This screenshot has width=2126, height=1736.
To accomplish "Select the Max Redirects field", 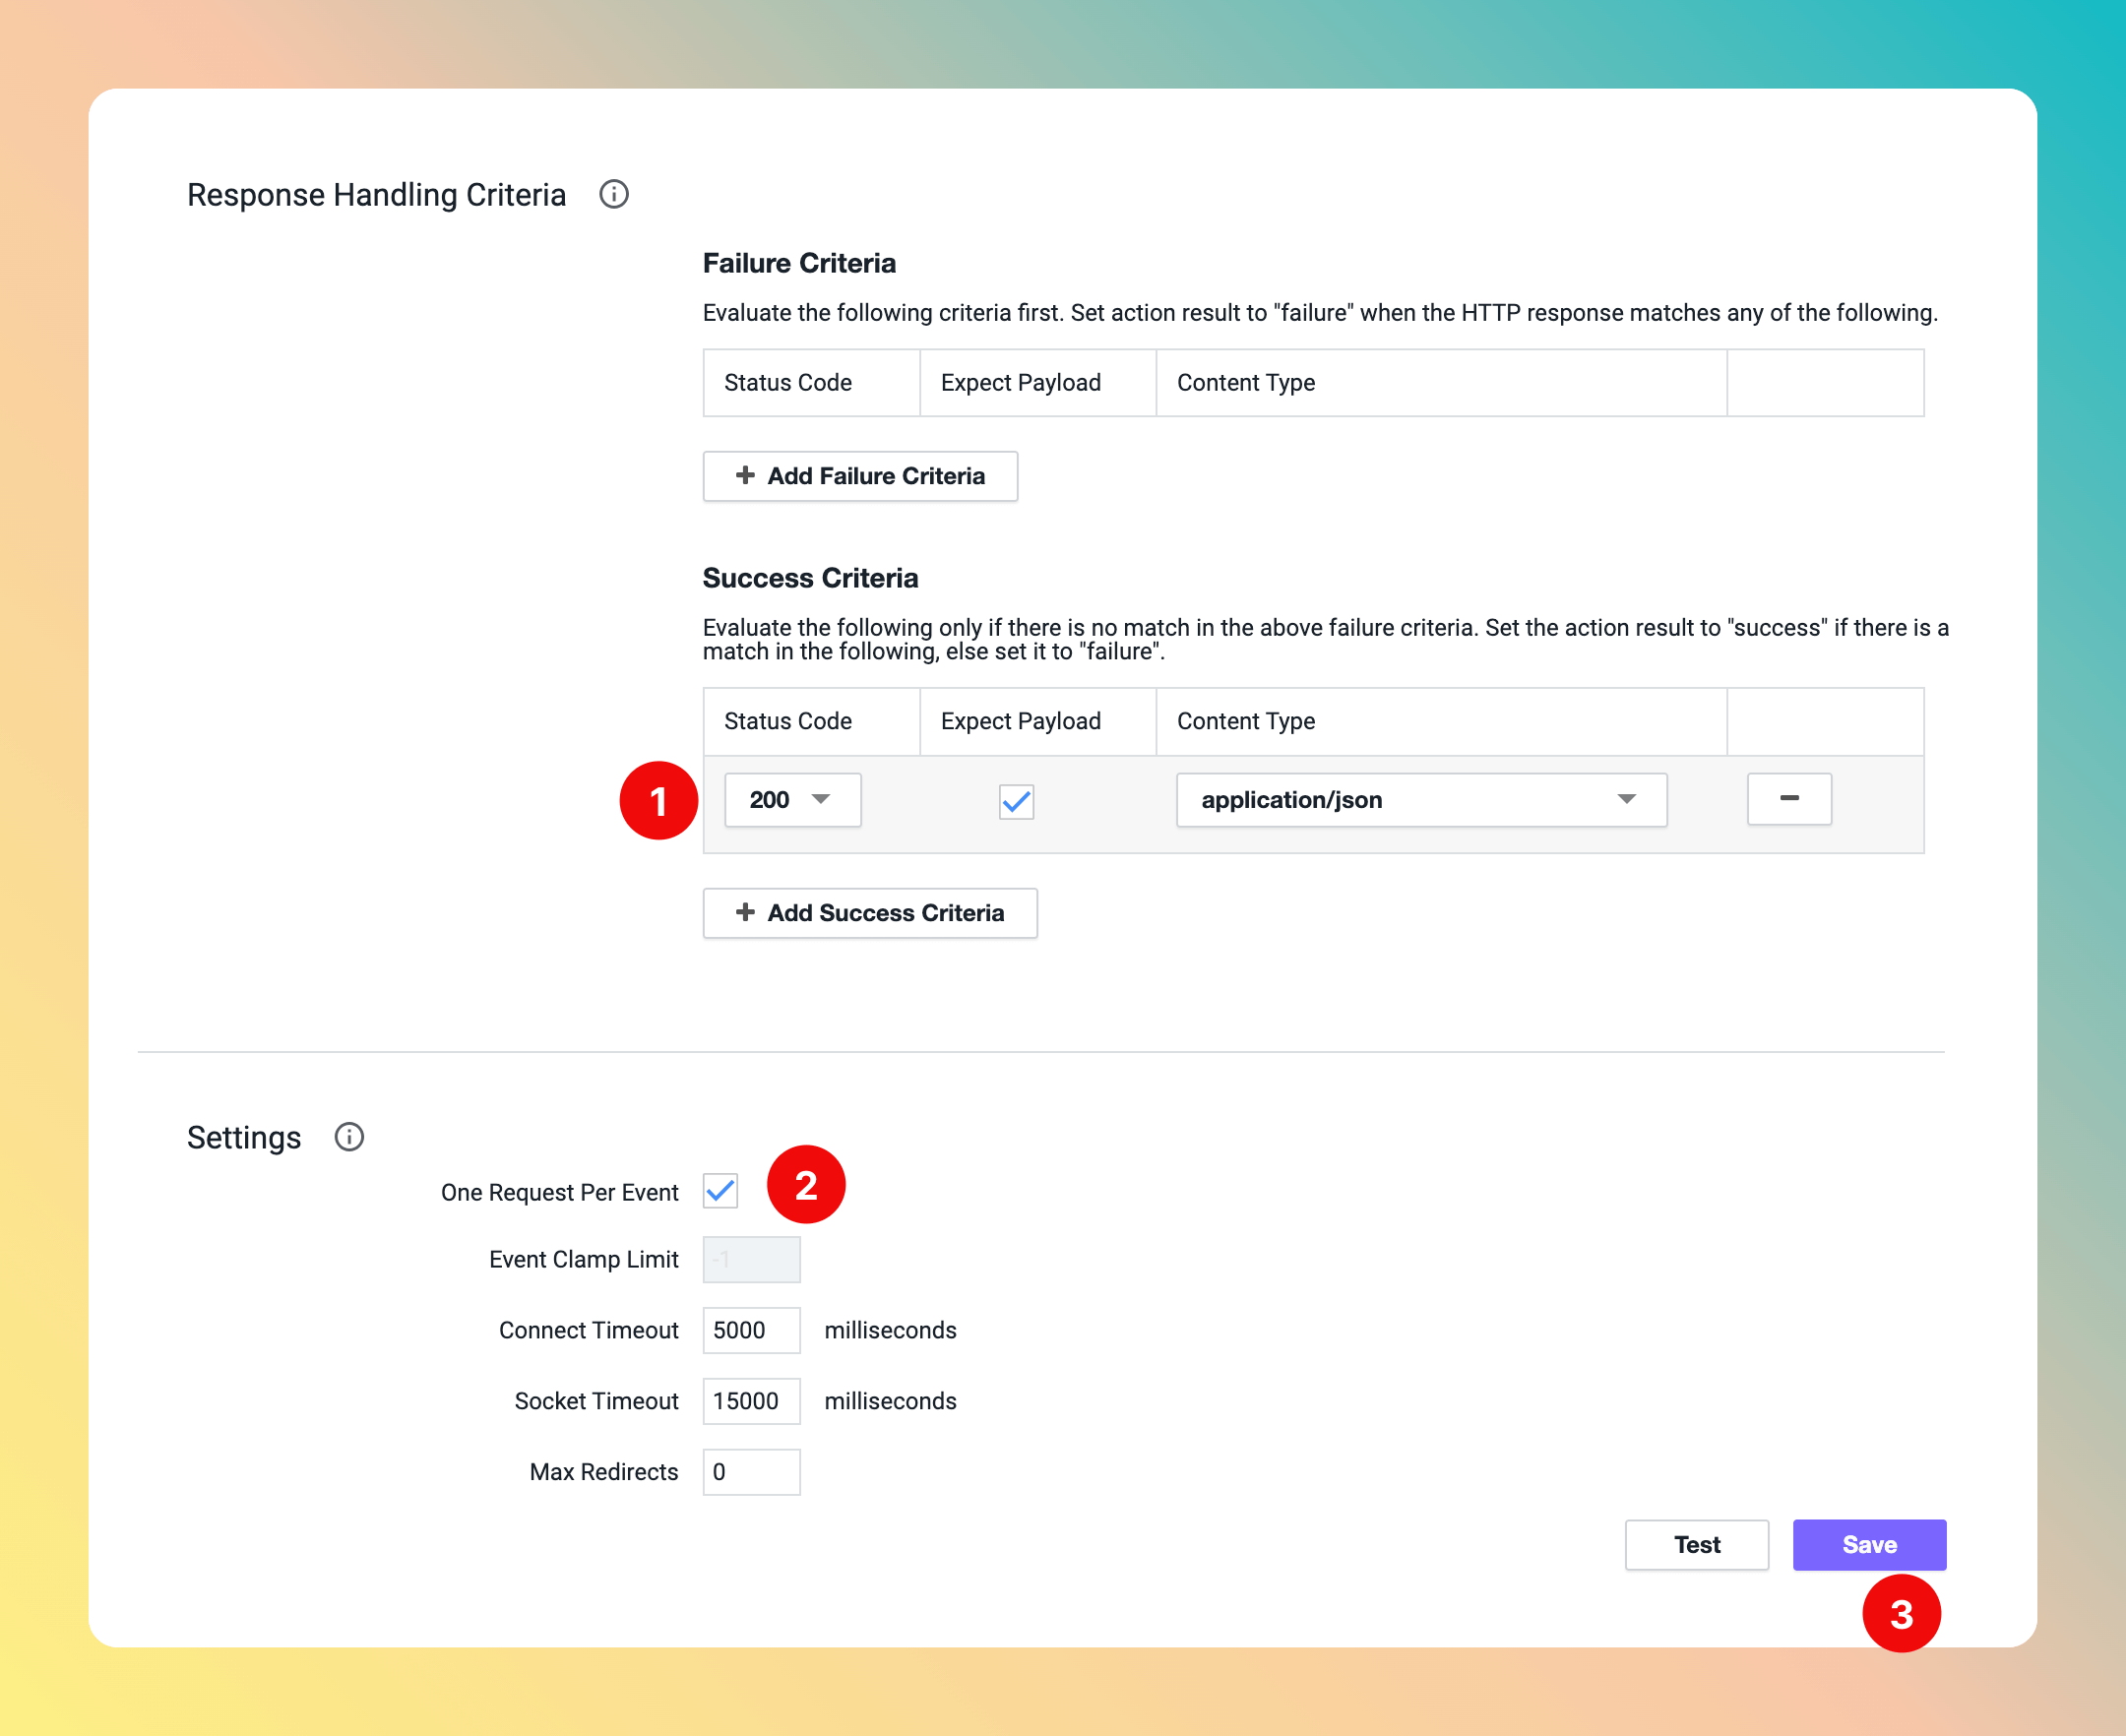I will [x=751, y=1473].
